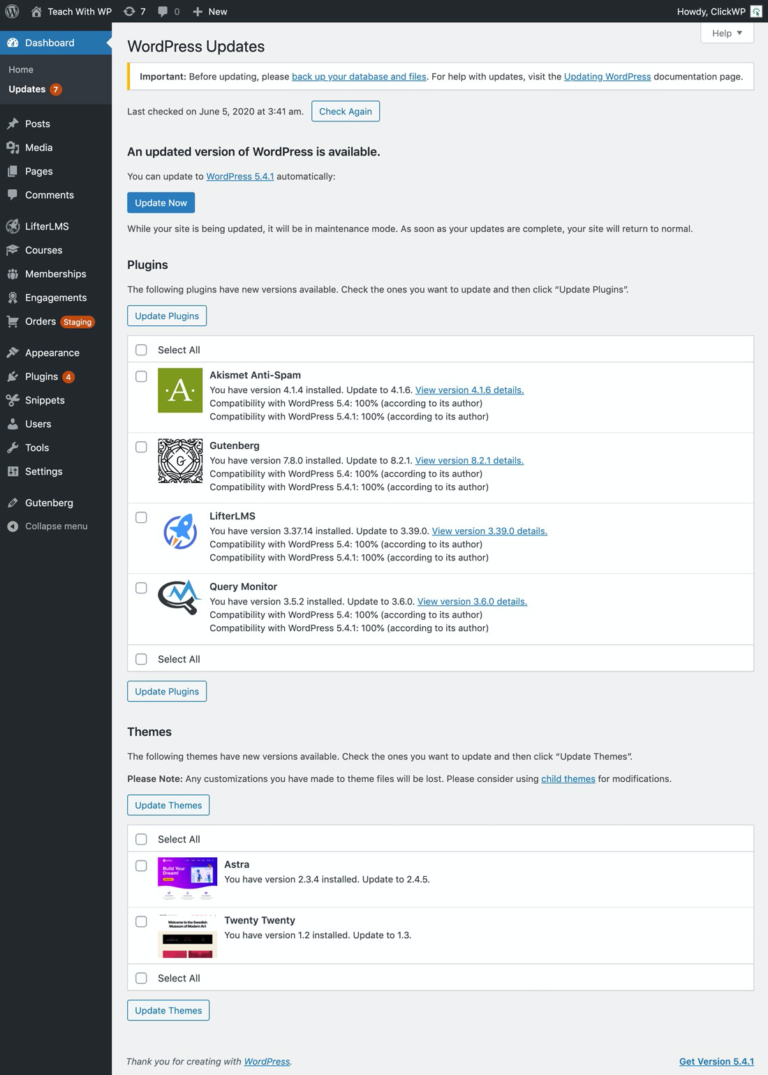Click the plus icon beside New

[x=197, y=12]
